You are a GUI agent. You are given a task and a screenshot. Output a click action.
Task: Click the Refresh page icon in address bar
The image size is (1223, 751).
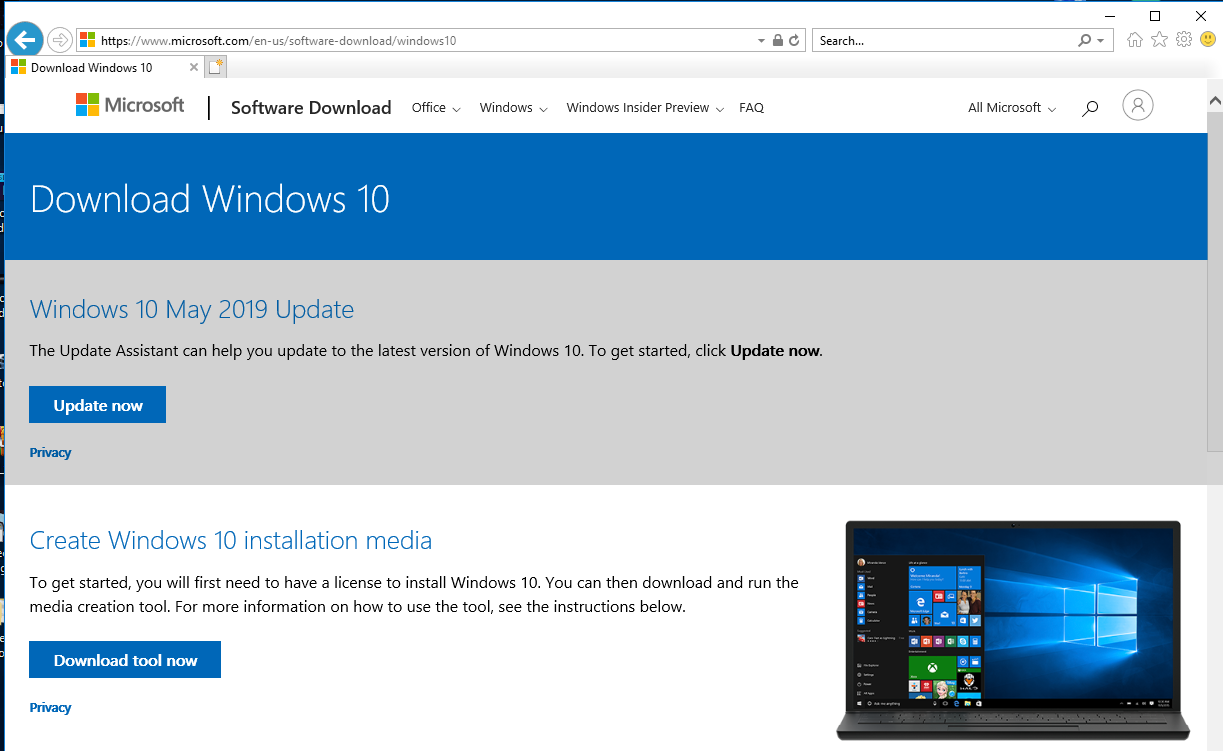pos(795,41)
